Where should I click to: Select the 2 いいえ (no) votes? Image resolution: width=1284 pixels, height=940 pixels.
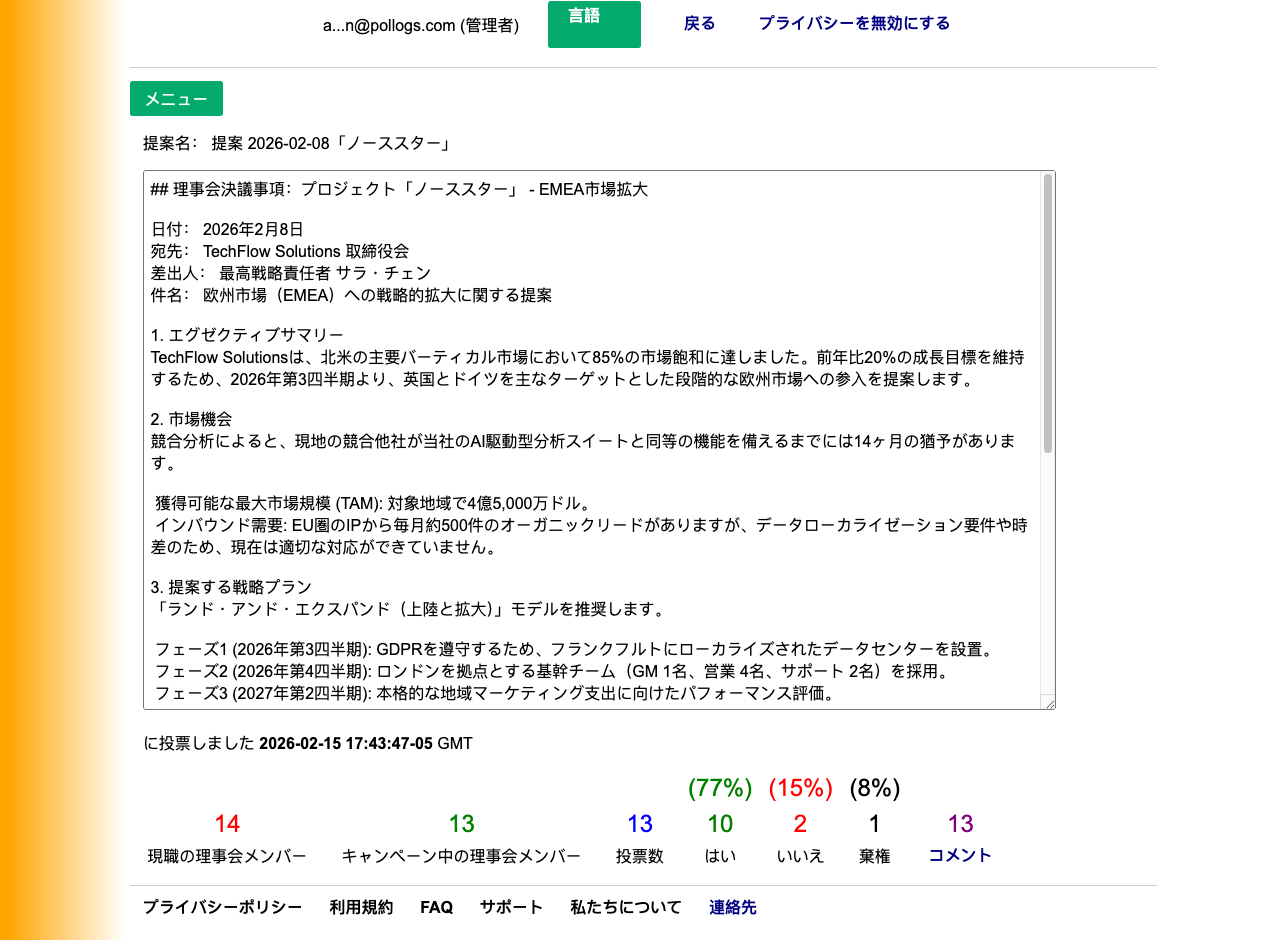point(800,824)
